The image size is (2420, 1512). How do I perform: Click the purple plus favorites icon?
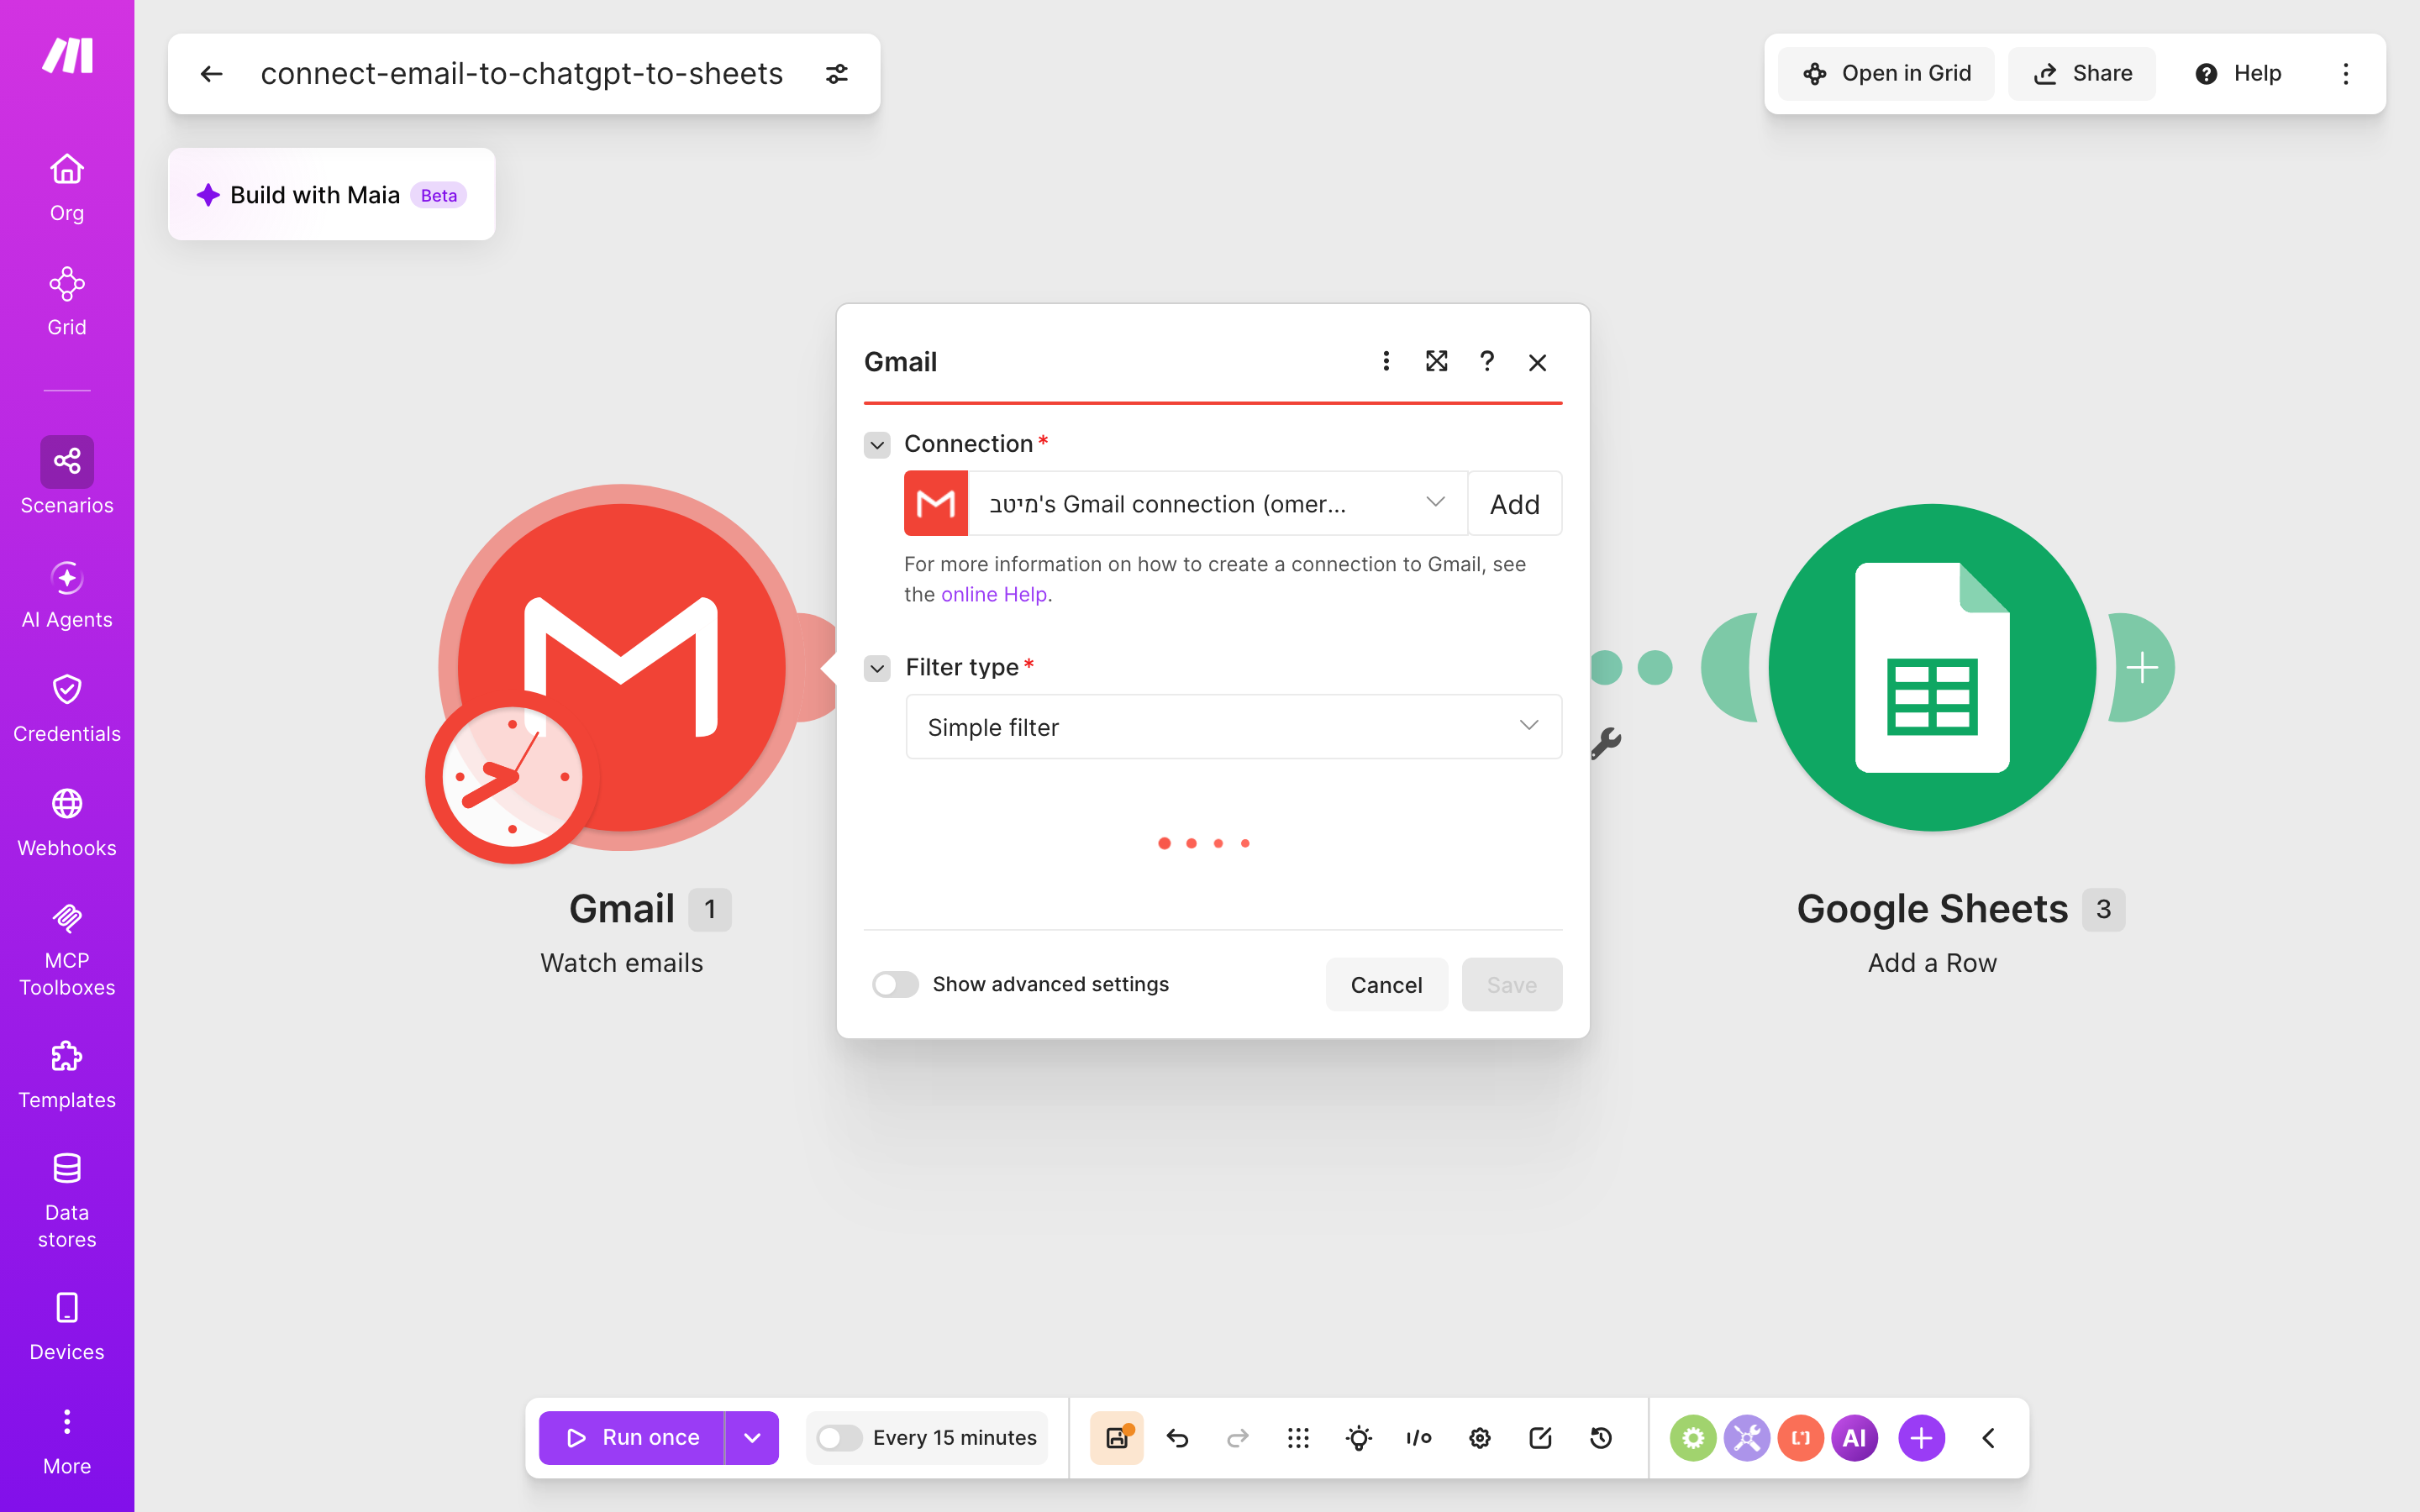[x=1921, y=1438]
